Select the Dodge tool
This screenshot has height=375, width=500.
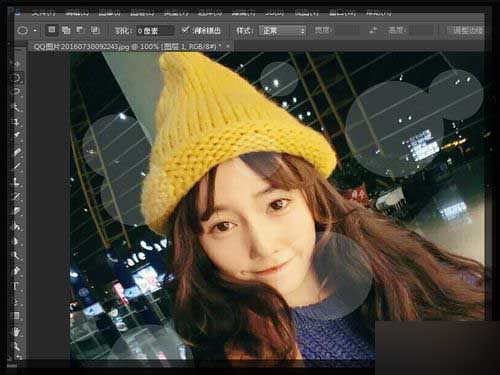[x=16, y=256]
